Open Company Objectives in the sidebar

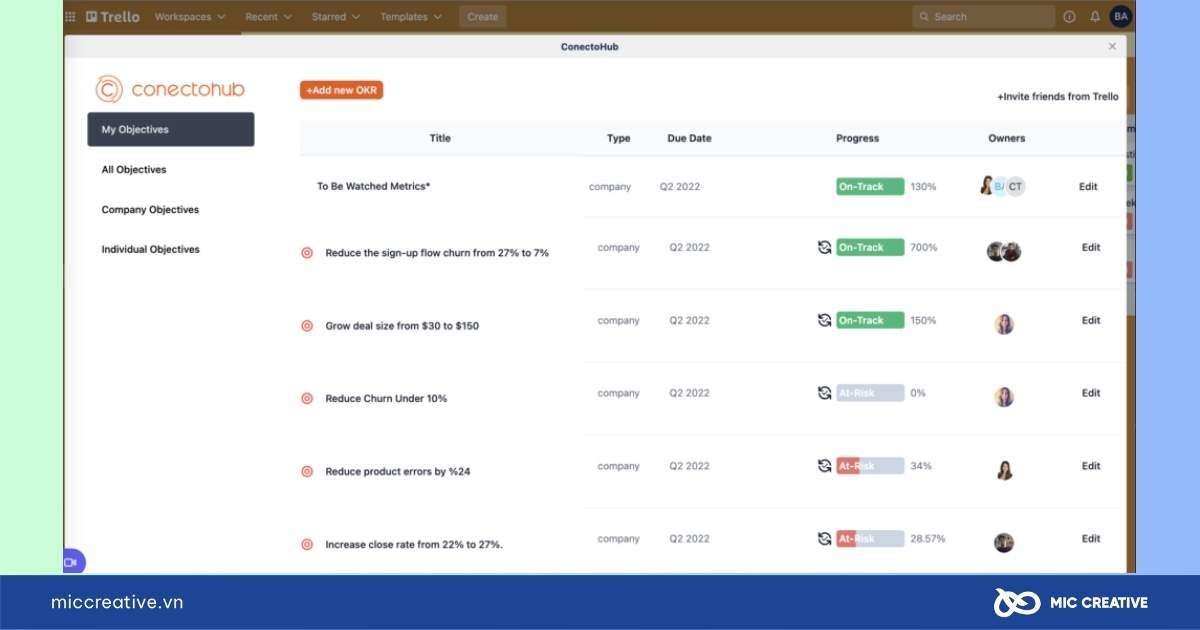coord(150,210)
